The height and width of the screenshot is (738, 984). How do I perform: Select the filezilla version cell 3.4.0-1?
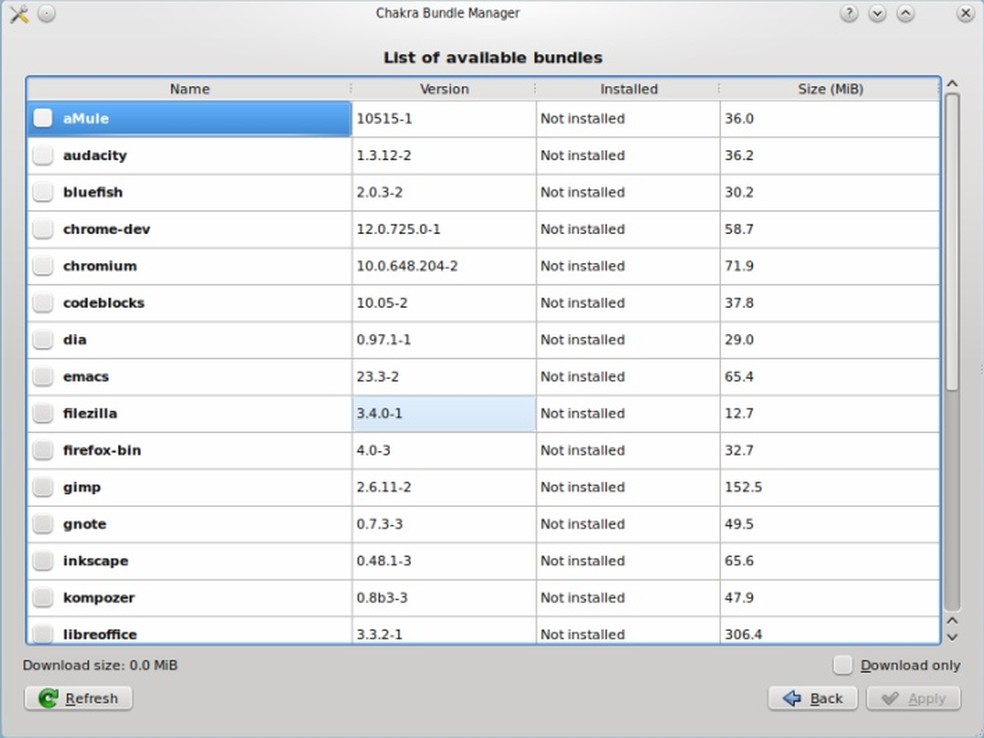(x=443, y=413)
